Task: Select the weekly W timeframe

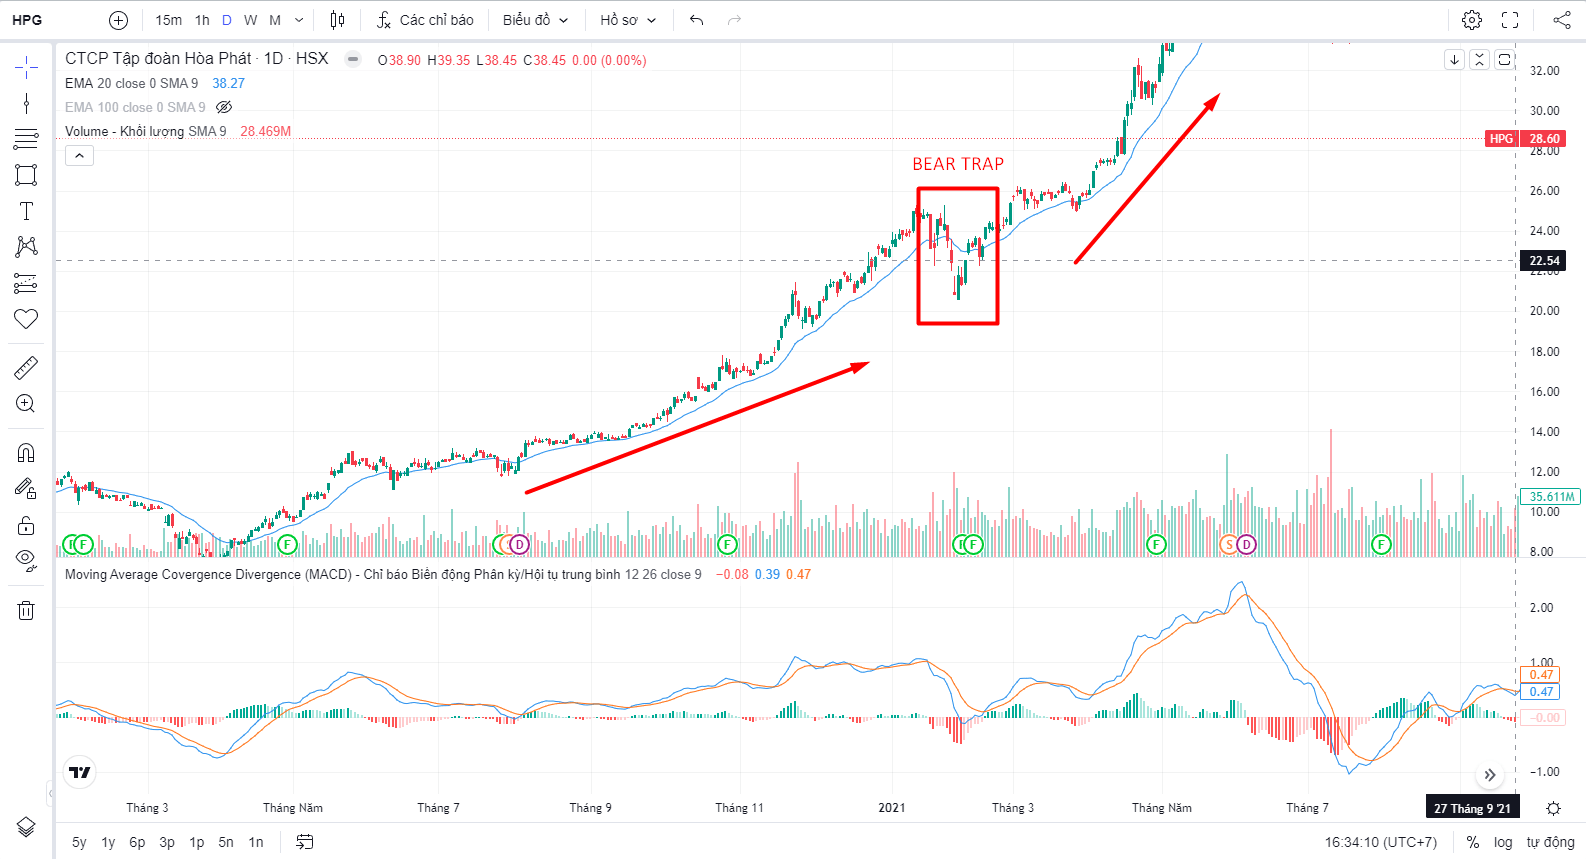Action: pos(250,20)
